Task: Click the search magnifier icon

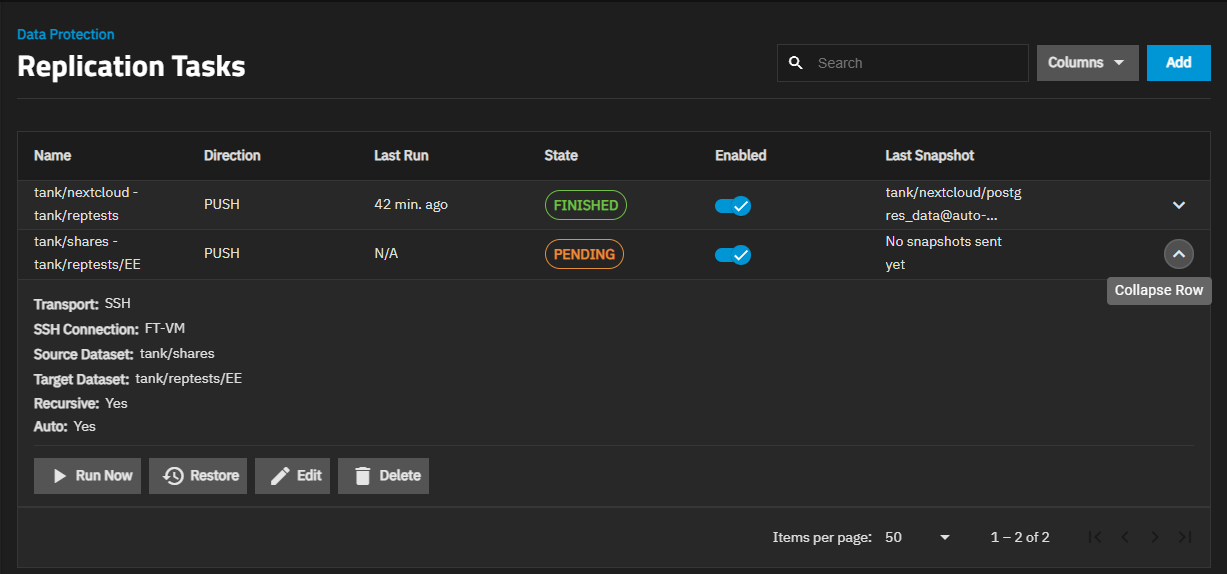Action: [796, 63]
